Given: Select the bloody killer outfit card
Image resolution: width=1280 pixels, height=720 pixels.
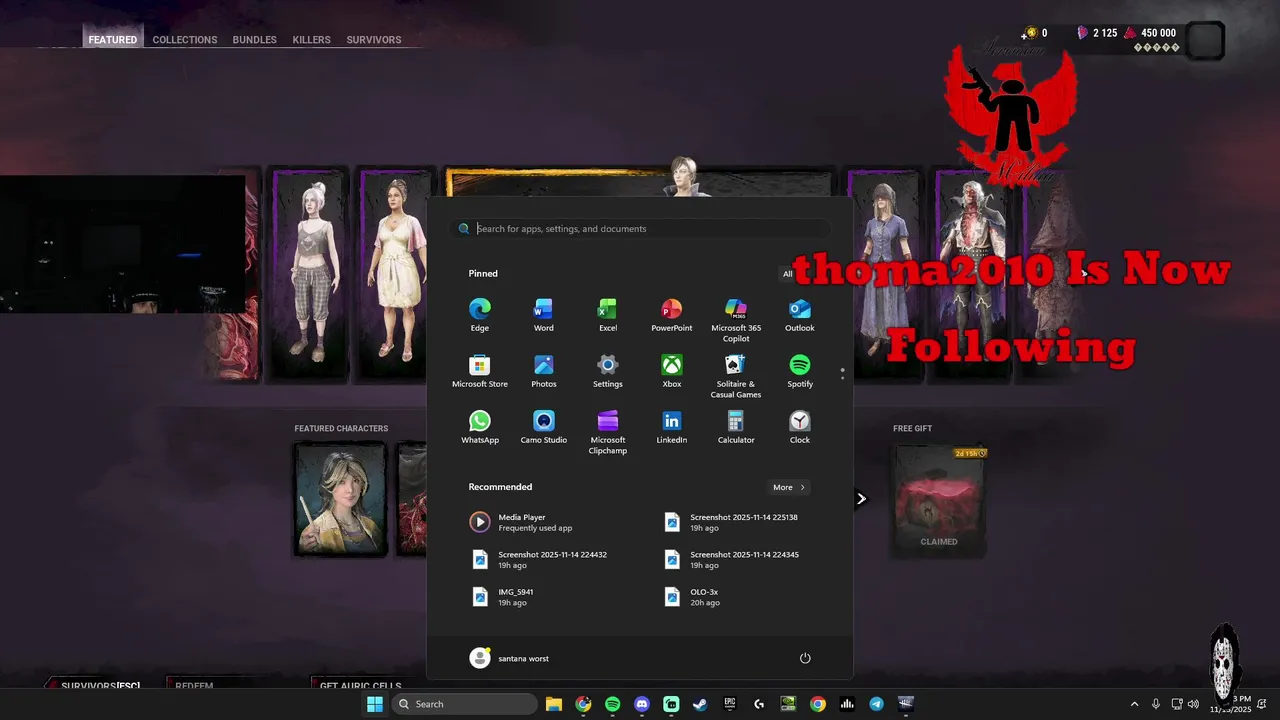Looking at the screenshot, I should coord(973,274).
